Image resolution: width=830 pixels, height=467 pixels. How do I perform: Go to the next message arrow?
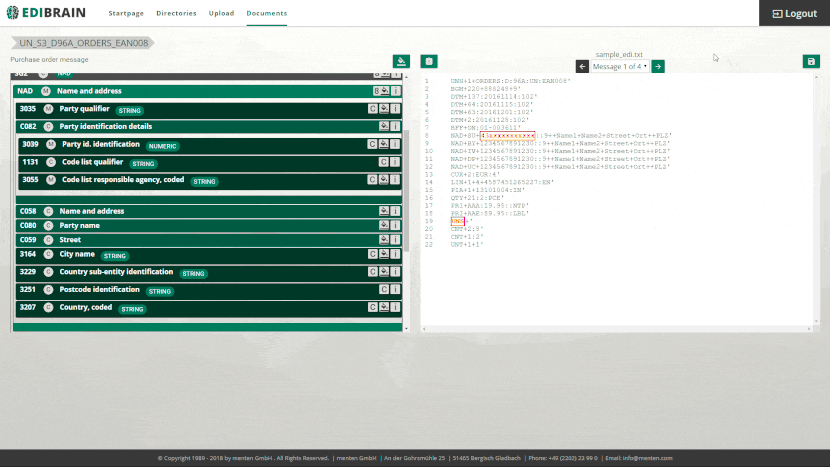(658, 66)
